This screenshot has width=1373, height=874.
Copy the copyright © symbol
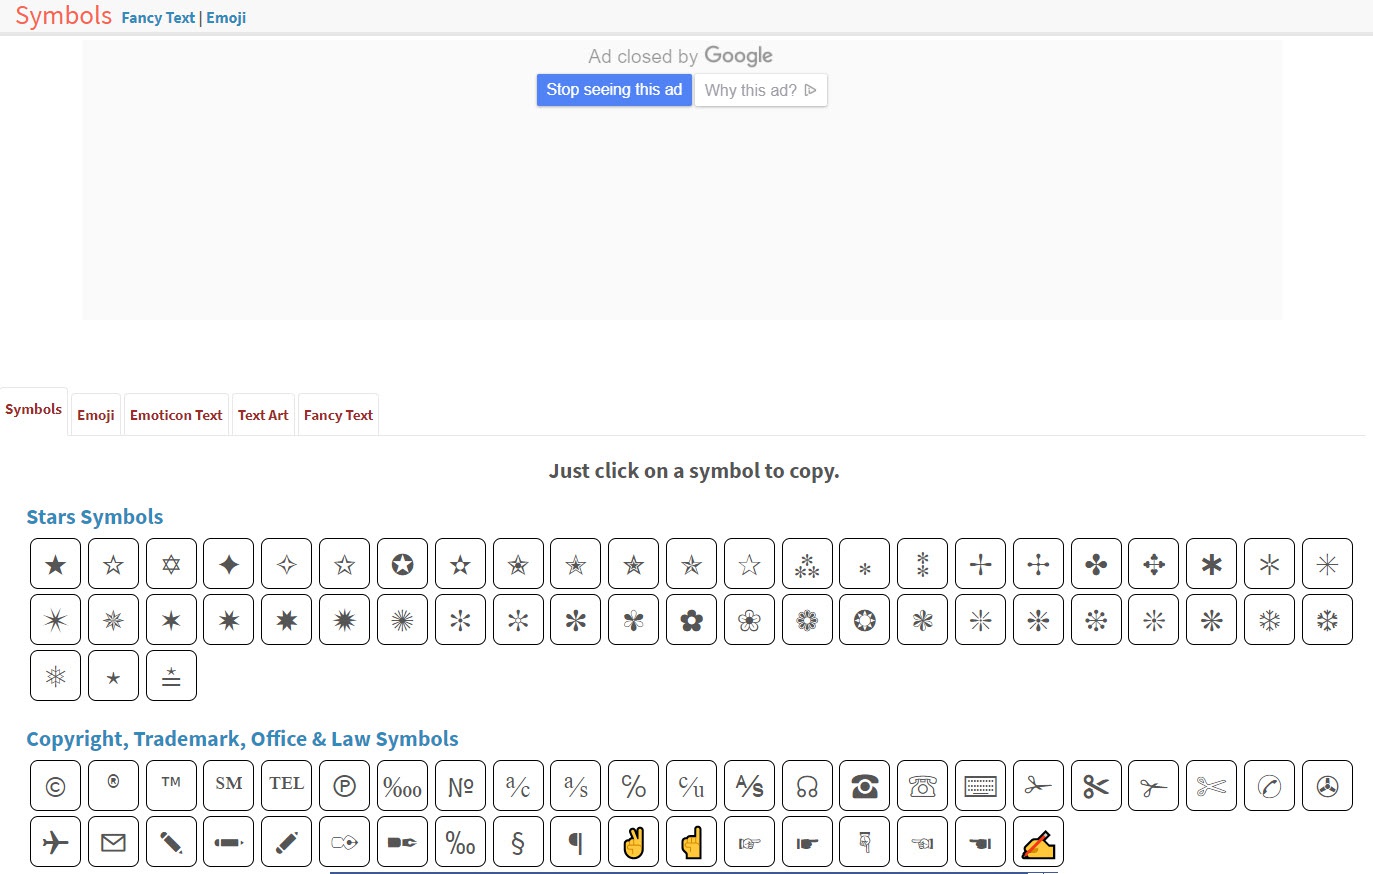[55, 786]
